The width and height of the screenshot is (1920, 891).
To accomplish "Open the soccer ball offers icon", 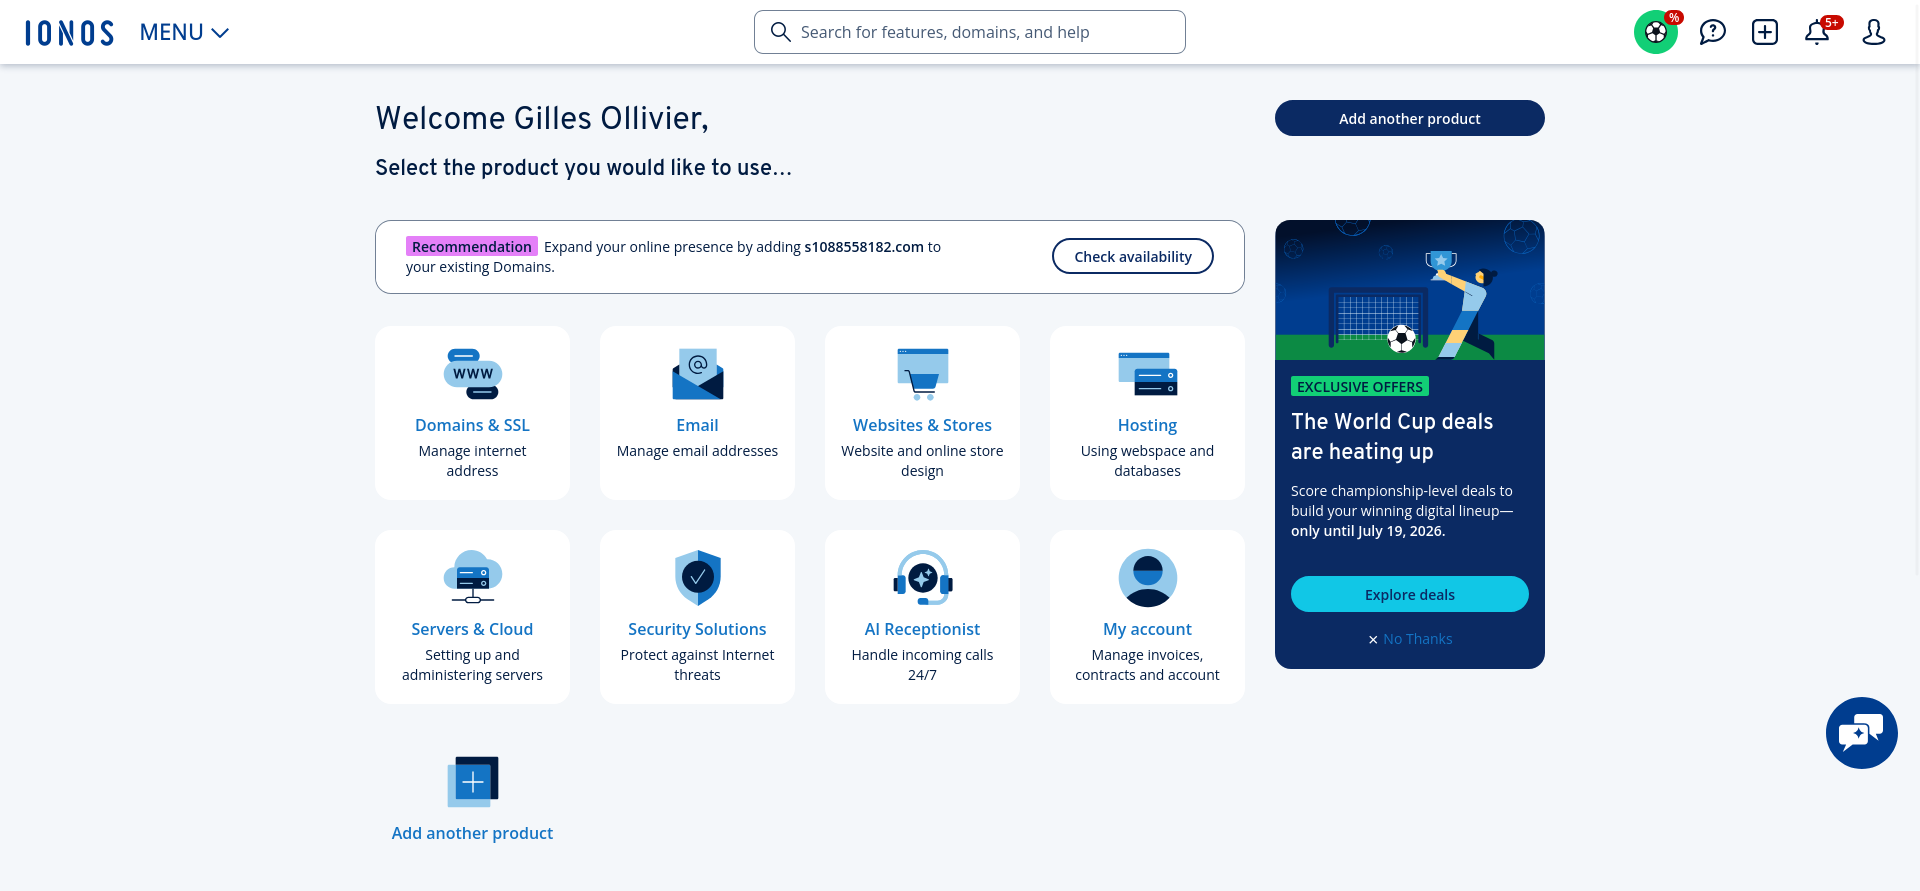I will click(1656, 32).
